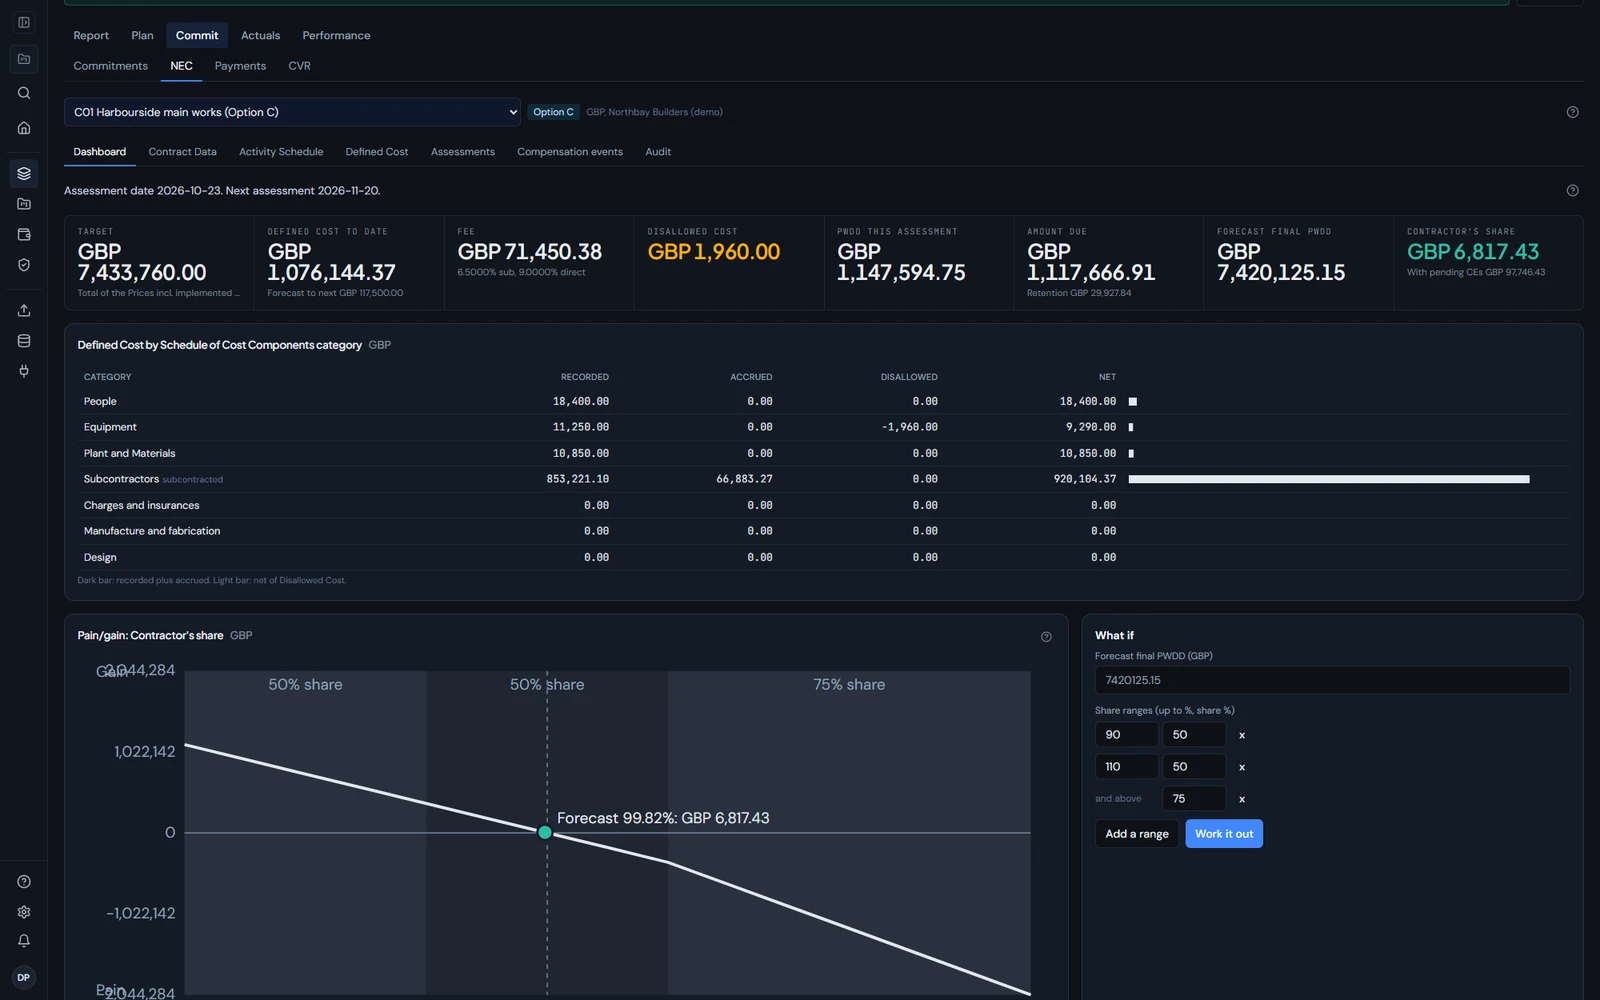Click the 110 'up to %' range field
This screenshot has width=1600, height=1000.
[x=1127, y=767]
